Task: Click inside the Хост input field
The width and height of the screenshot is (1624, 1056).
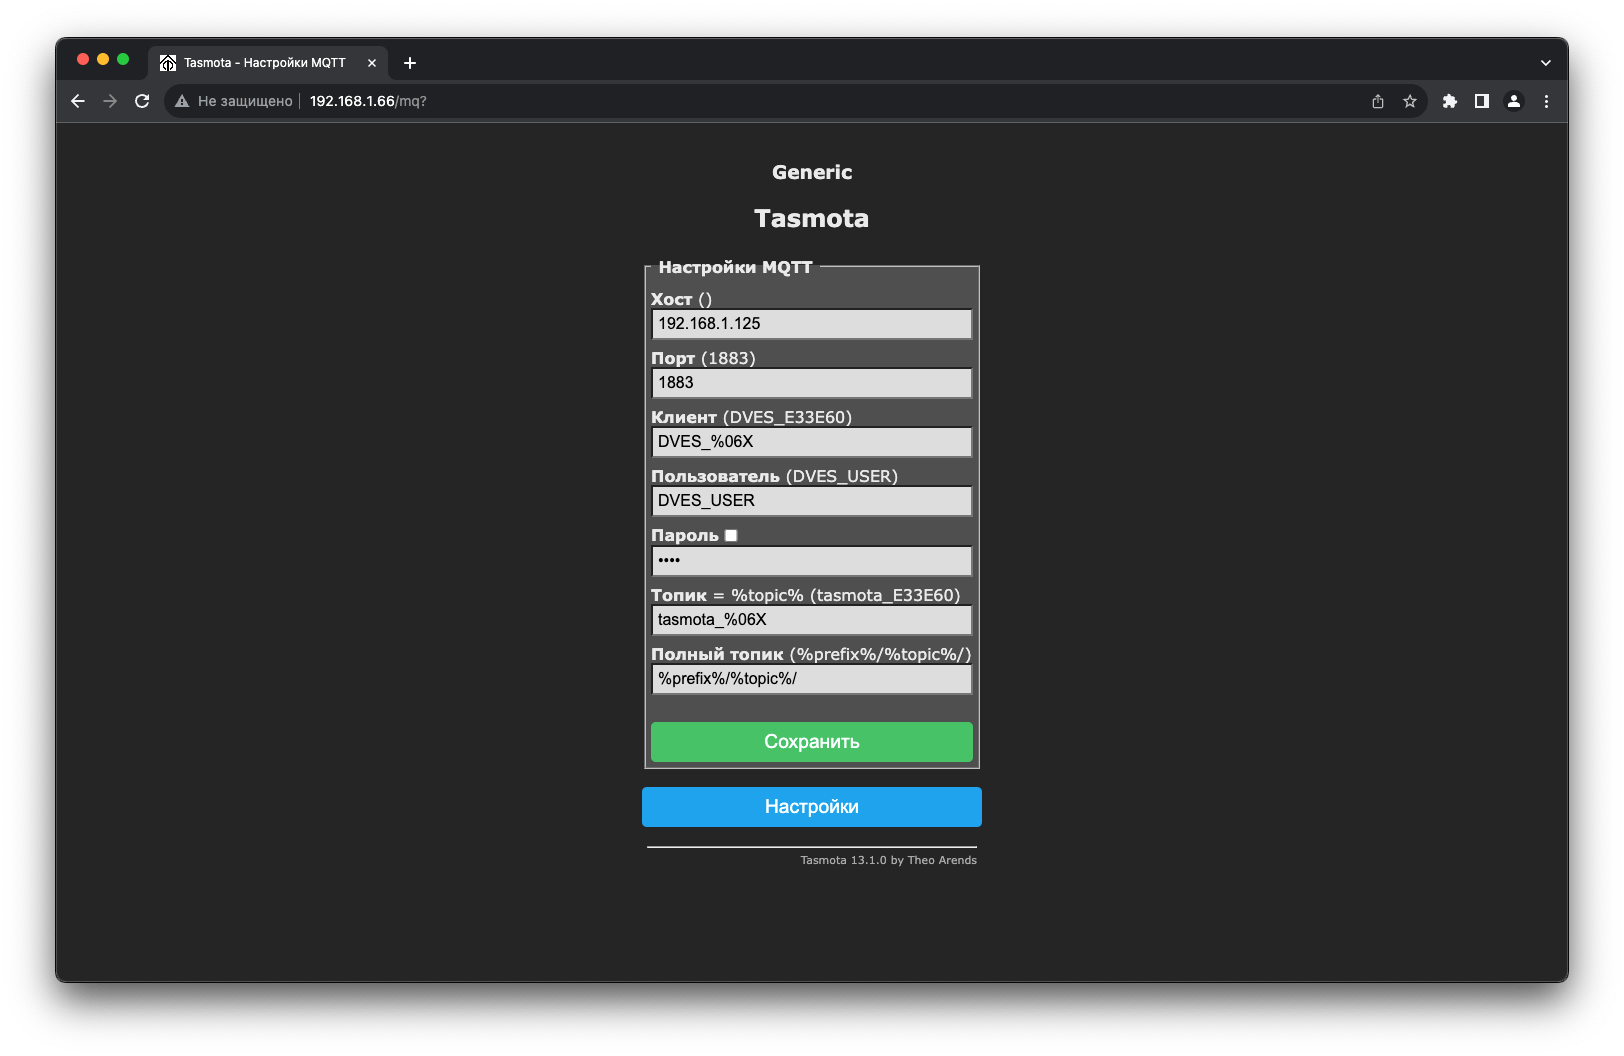Action: coord(811,323)
